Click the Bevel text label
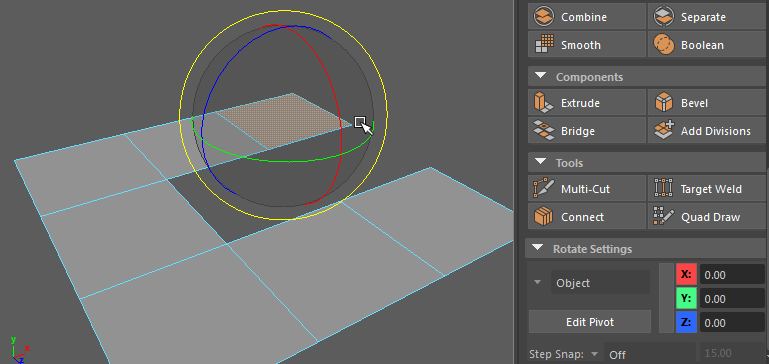 (694, 104)
